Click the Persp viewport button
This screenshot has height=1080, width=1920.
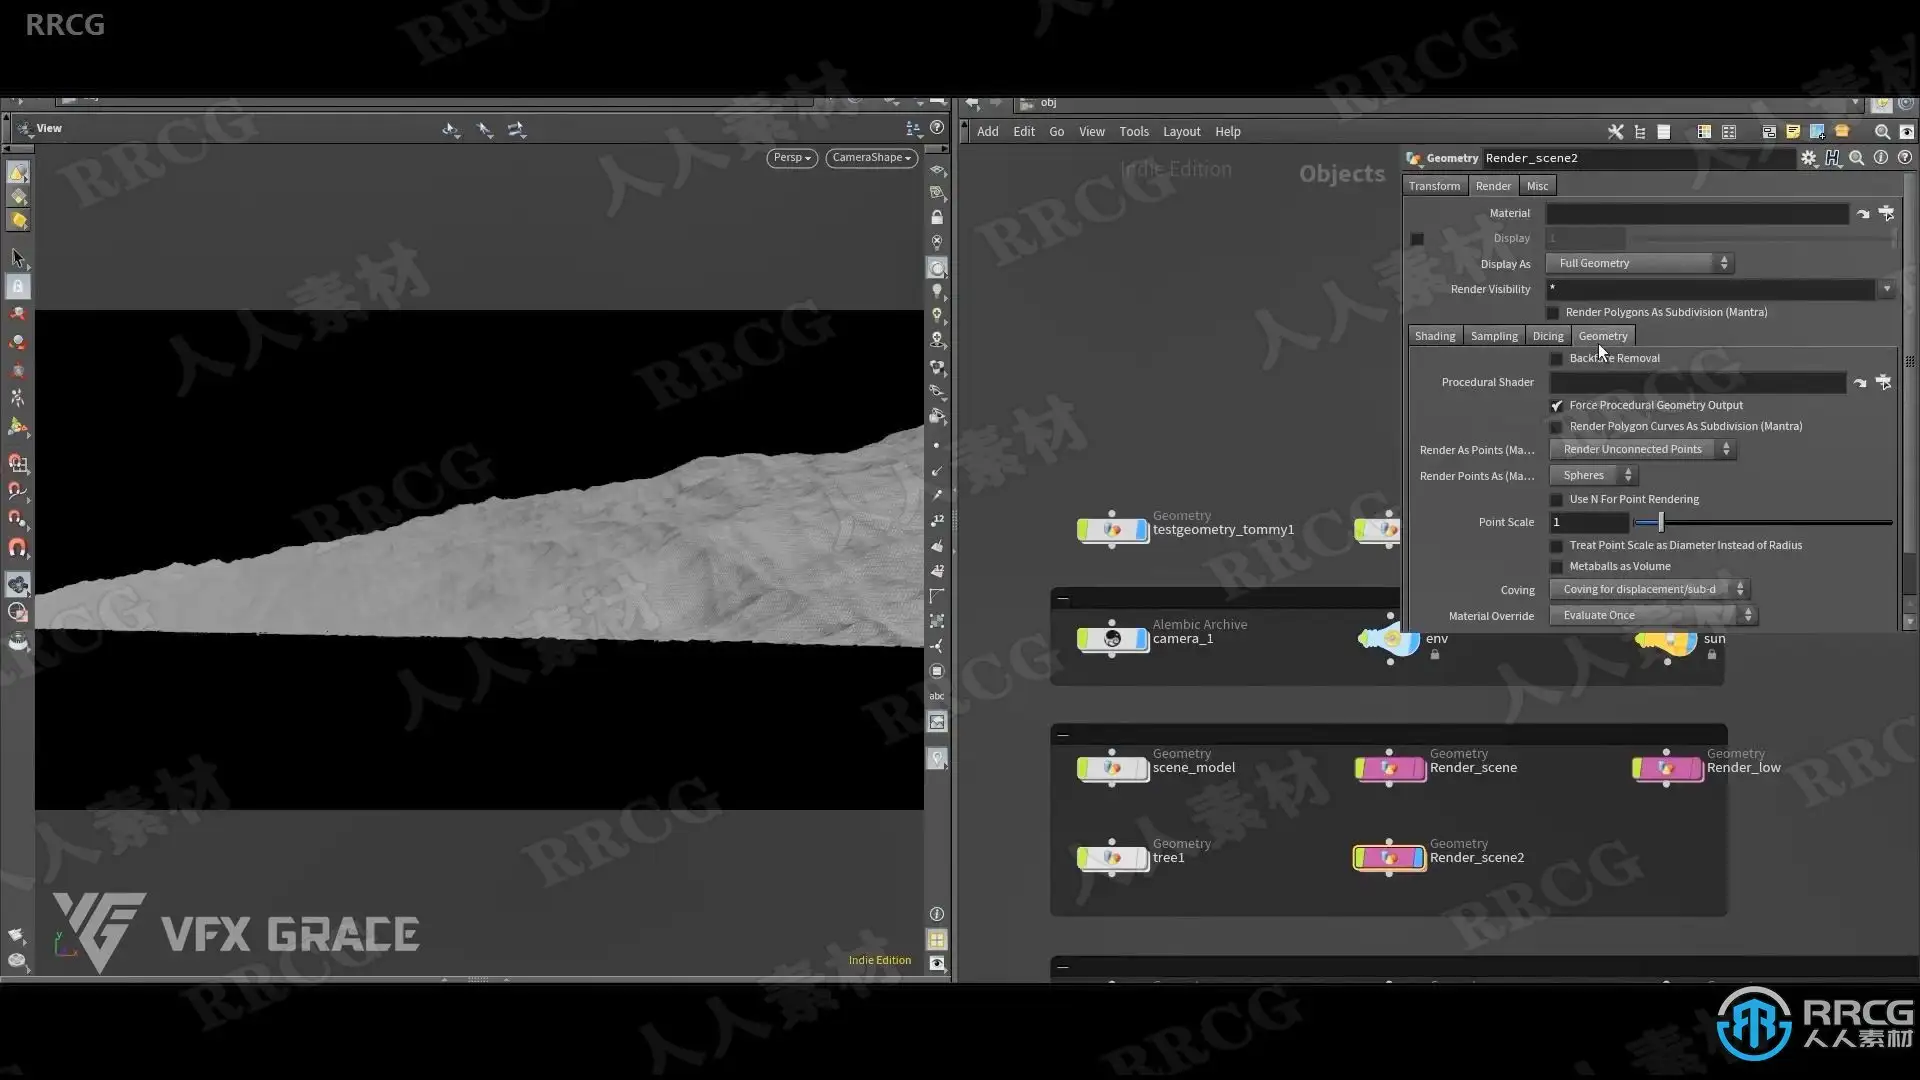(791, 158)
